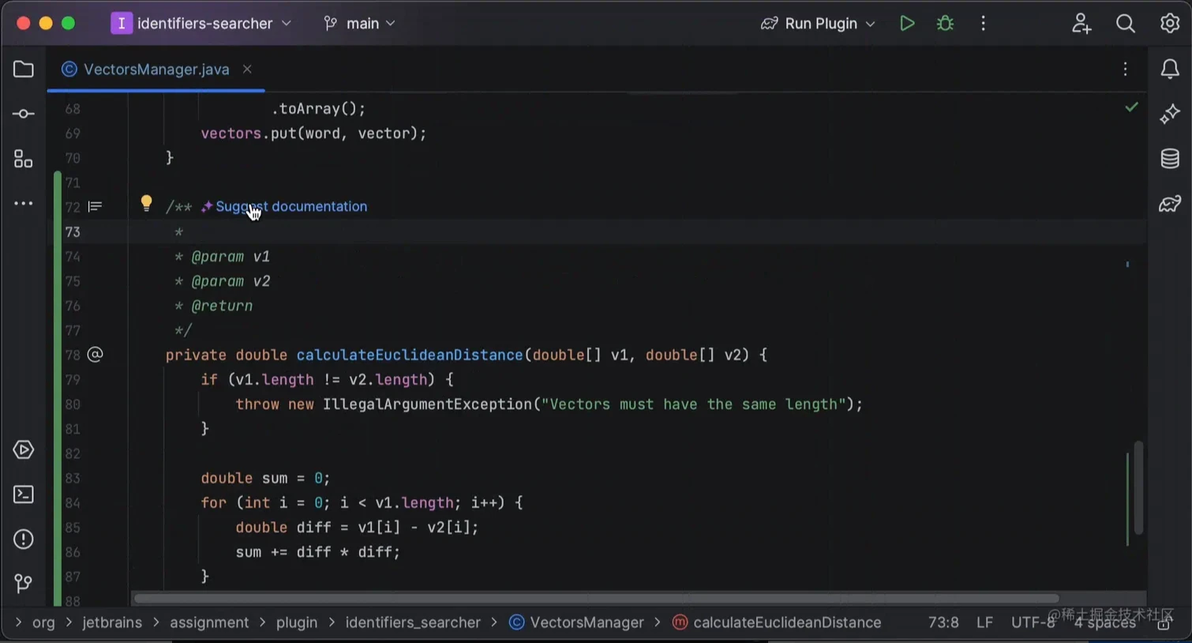Image resolution: width=1192 pixels, height=643 pixels.
Task: Click the @param v1 doc line
Action: point(222,257)
